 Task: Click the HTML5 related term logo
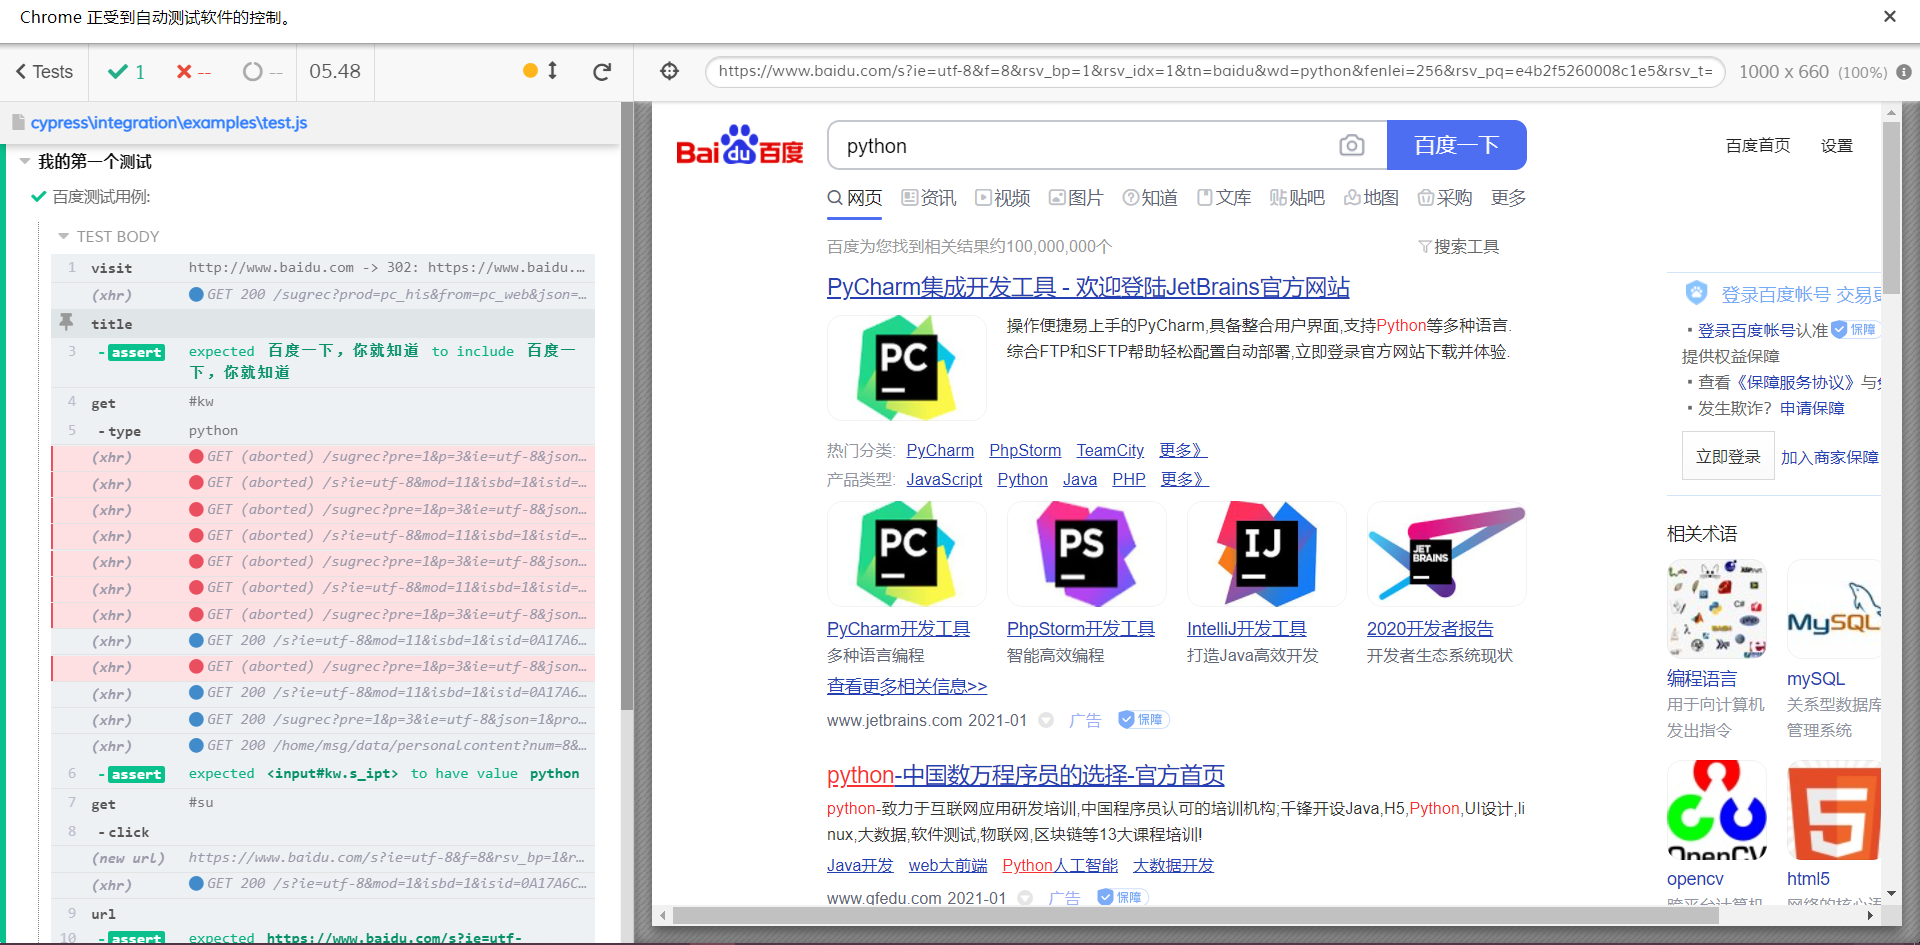coord(1834,809)
